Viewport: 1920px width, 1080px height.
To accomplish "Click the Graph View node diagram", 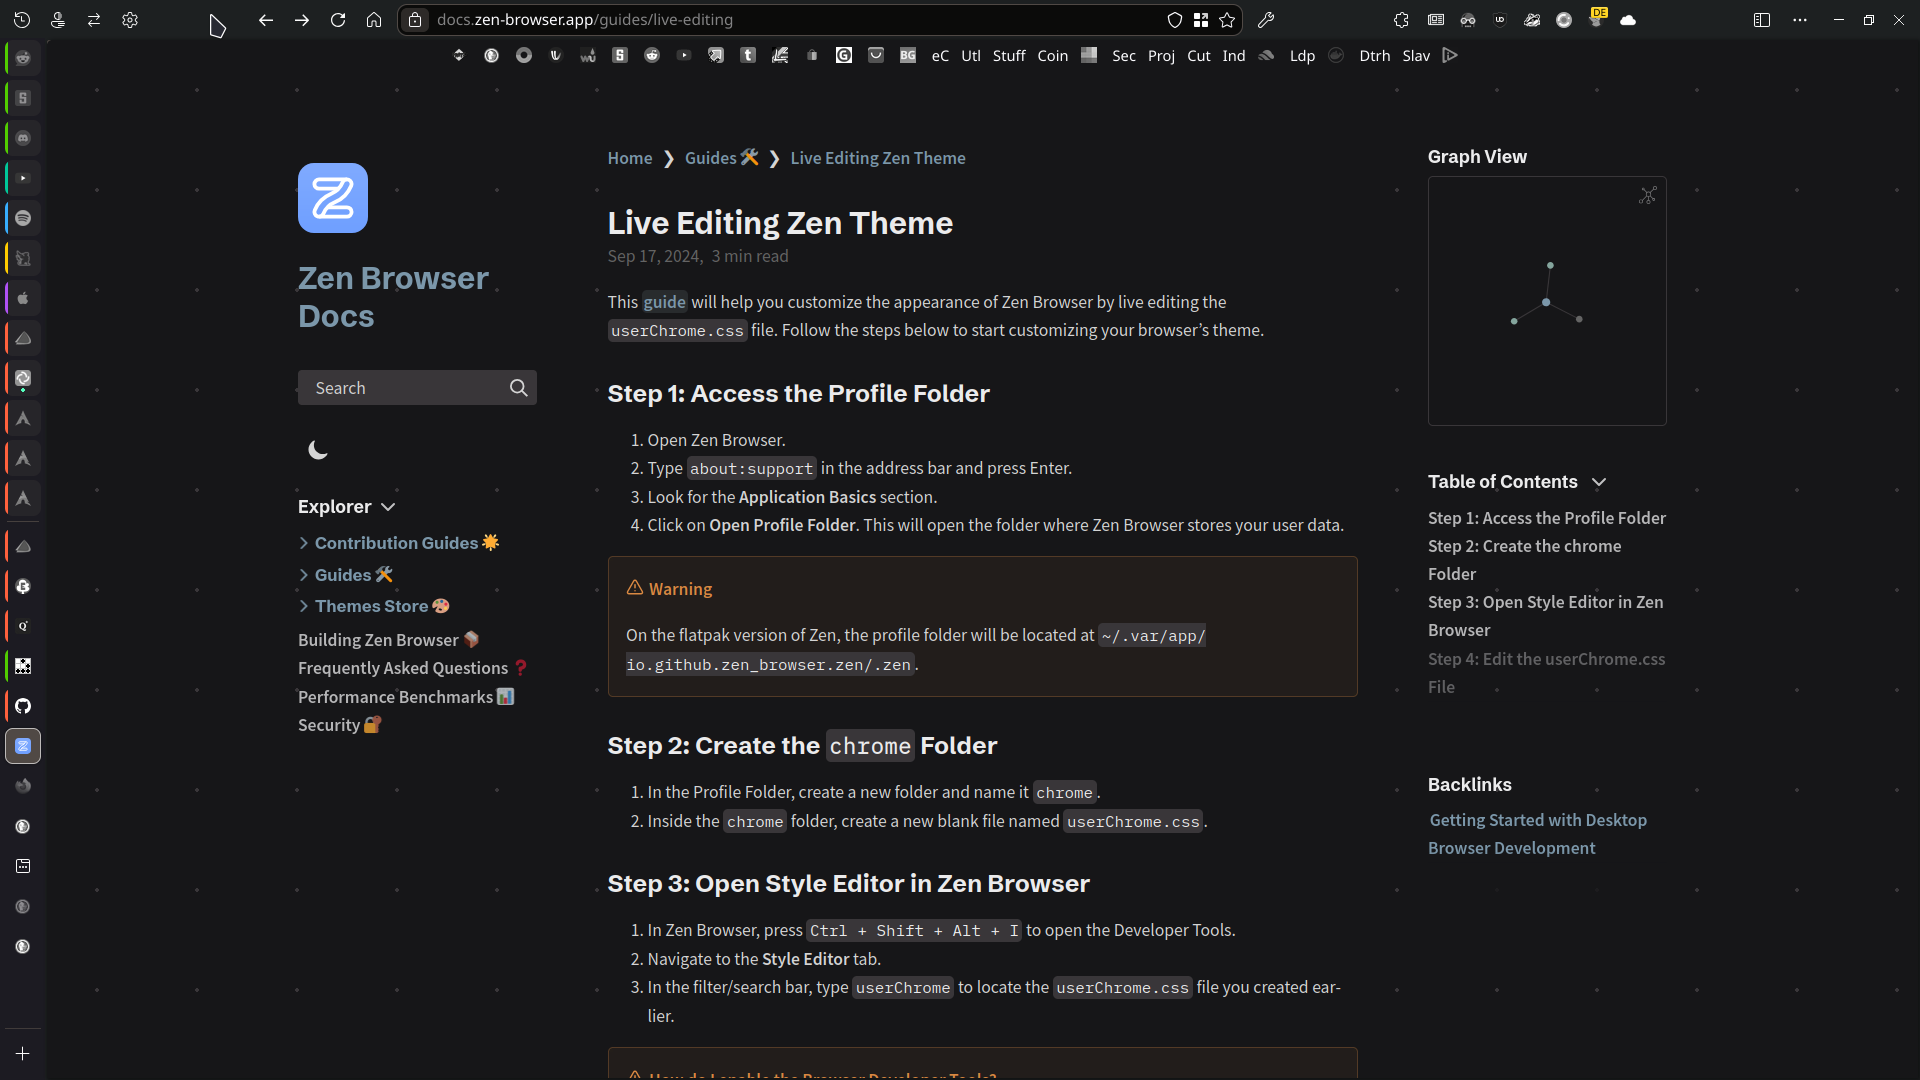I will (1547, 301).
